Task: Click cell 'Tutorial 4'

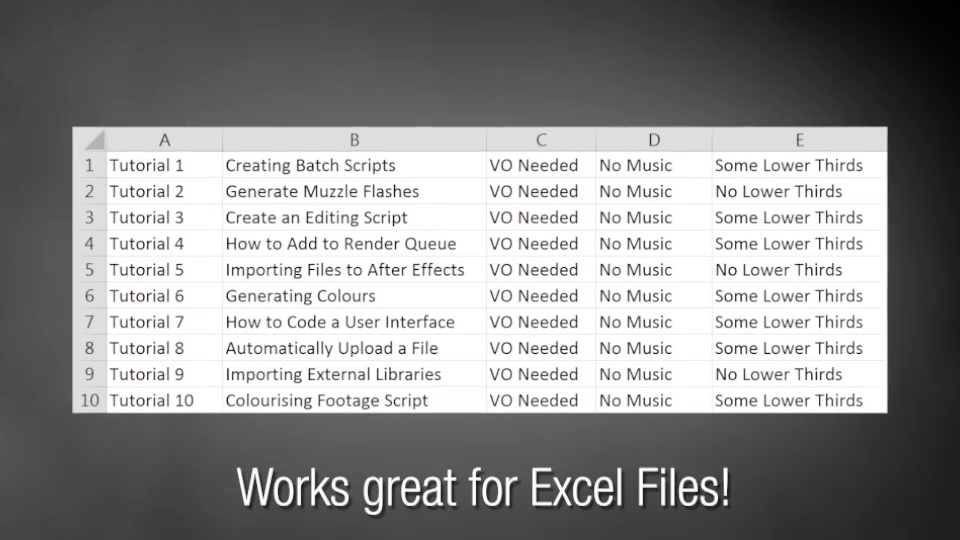Action: (165, 244)
